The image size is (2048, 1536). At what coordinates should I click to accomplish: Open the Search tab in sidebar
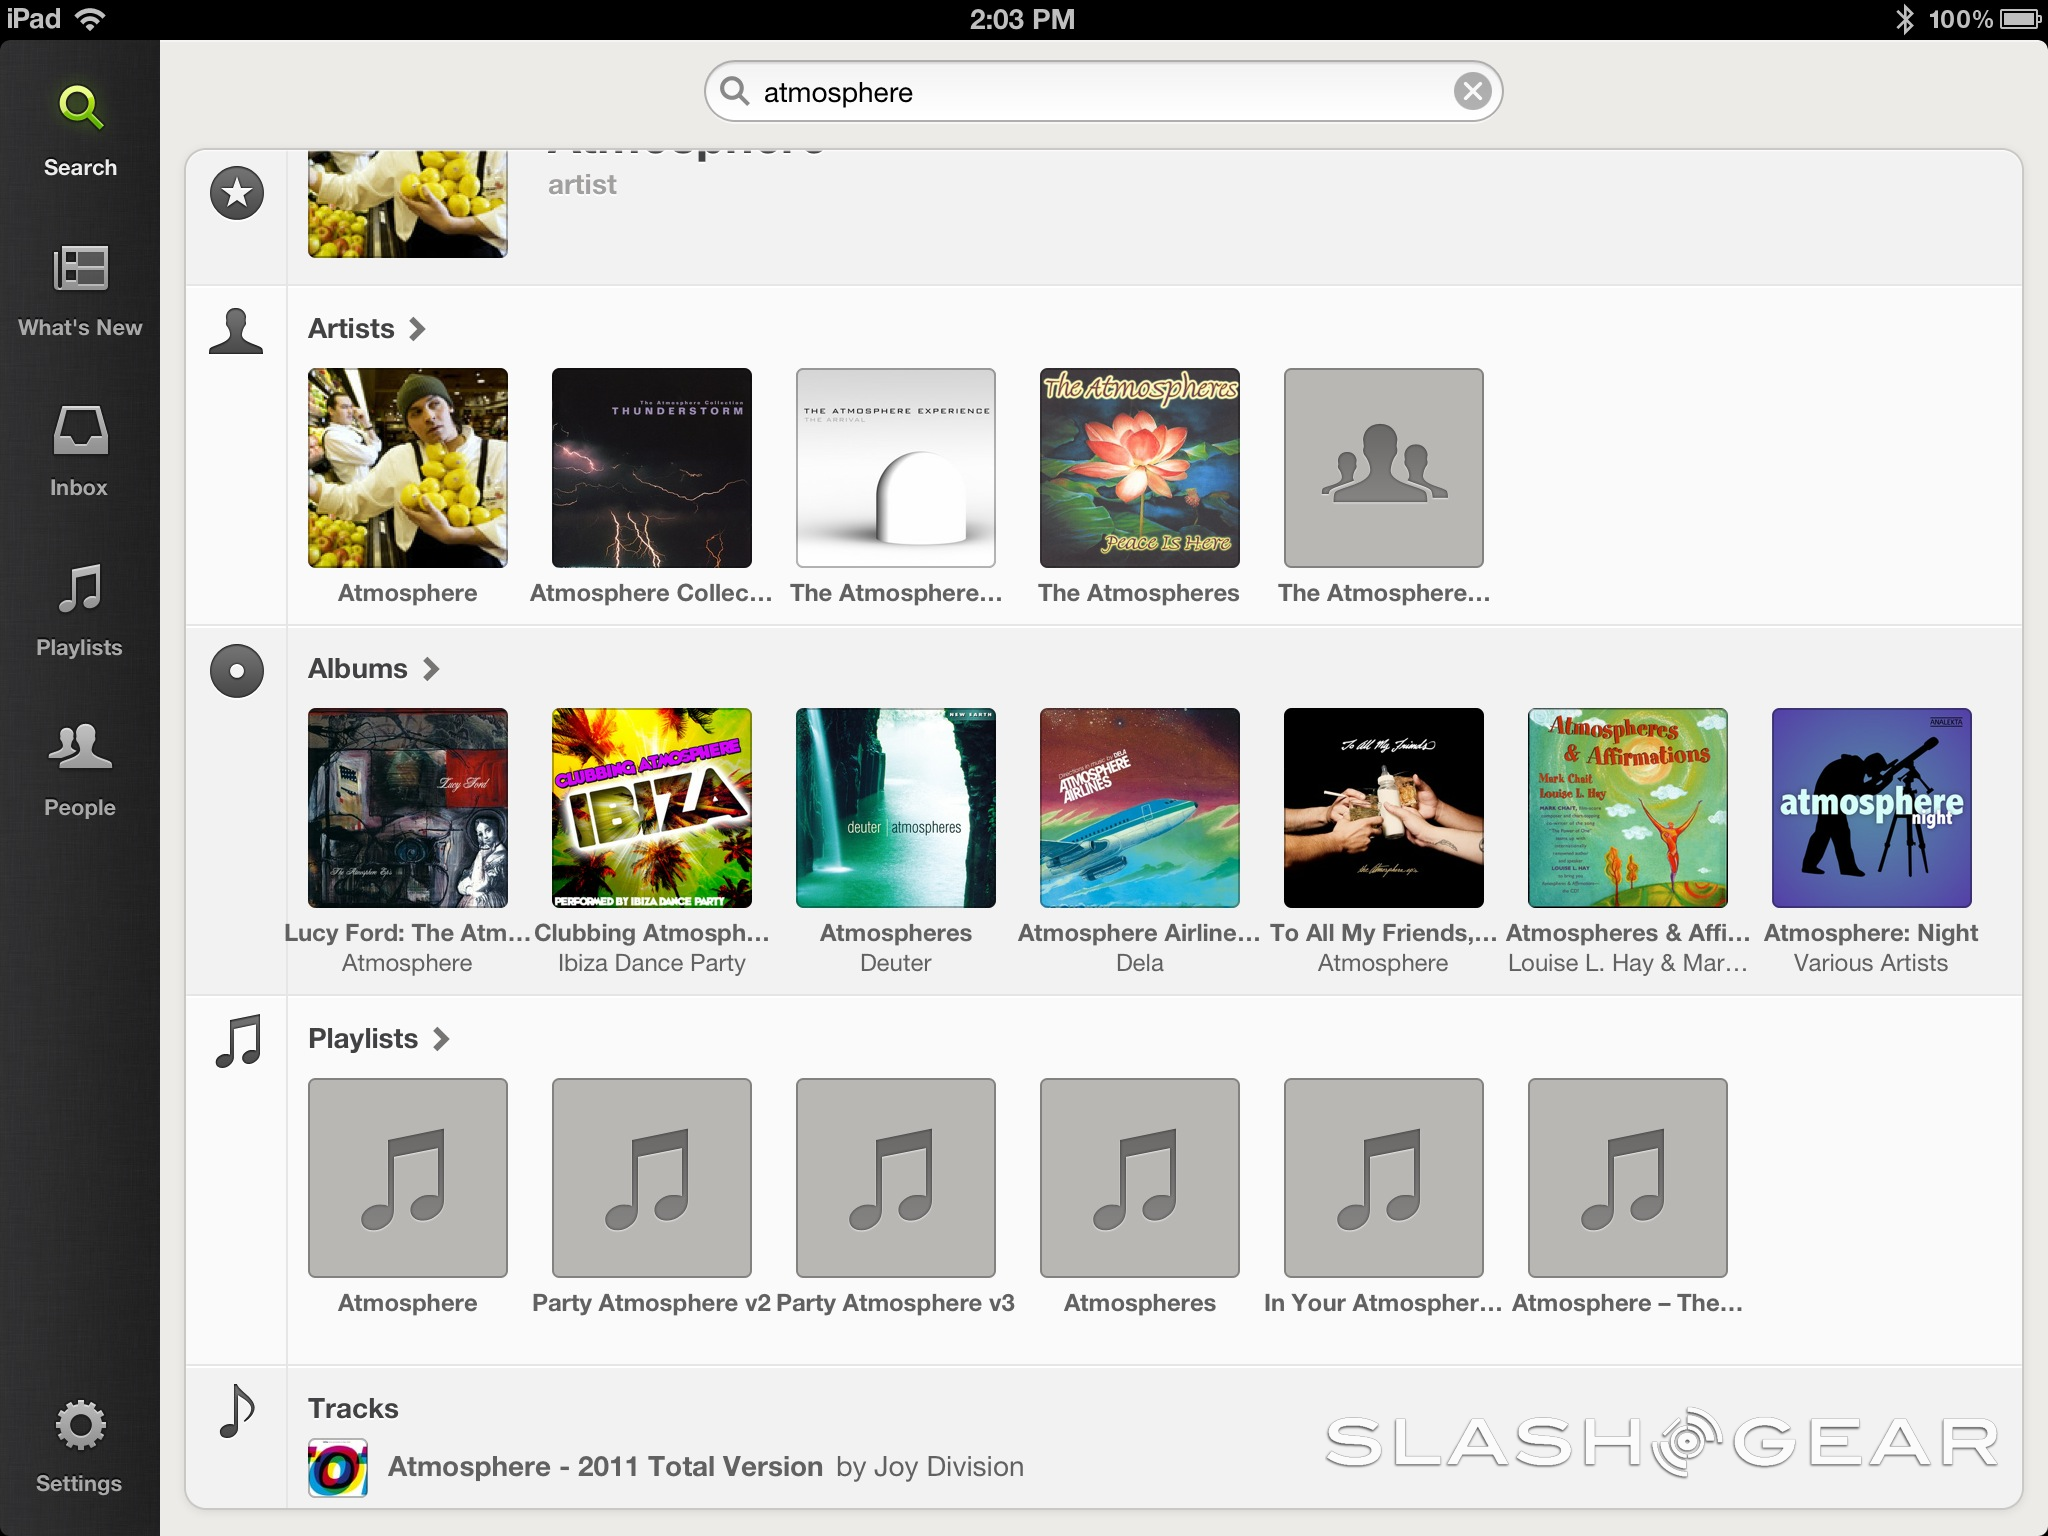click(80, 130)
